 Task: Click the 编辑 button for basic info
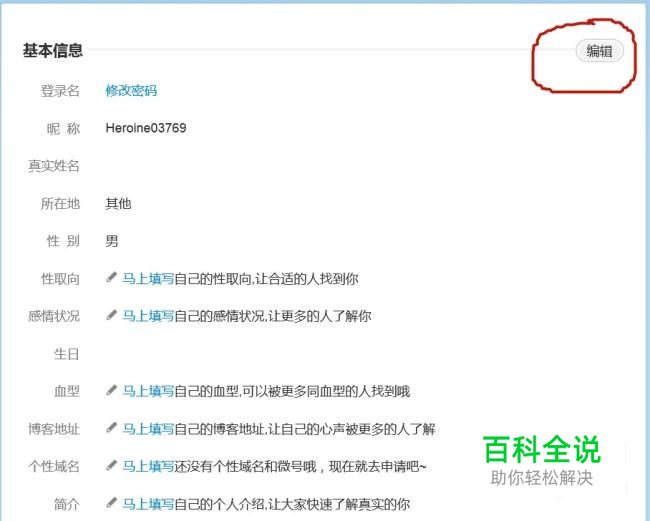599,51
